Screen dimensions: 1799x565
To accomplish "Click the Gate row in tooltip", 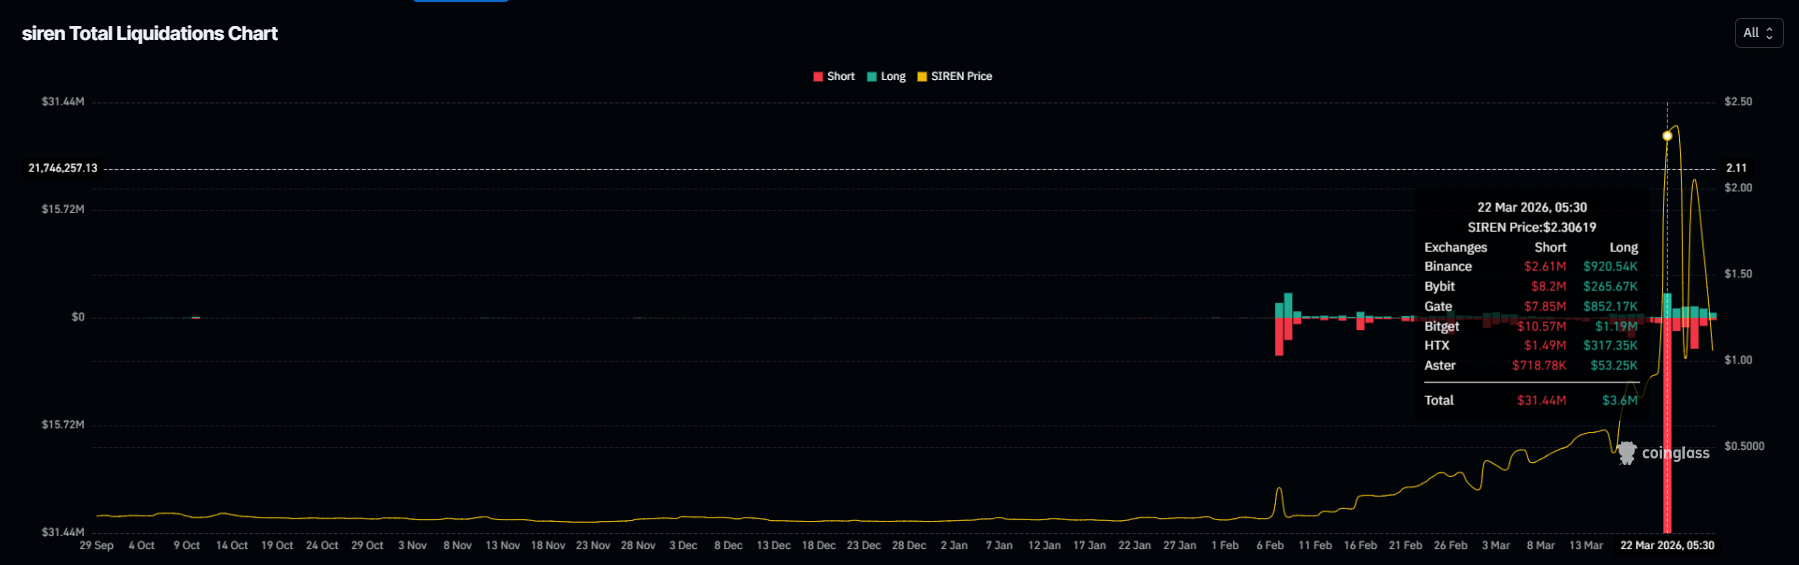I will (x=1531, y=306).
